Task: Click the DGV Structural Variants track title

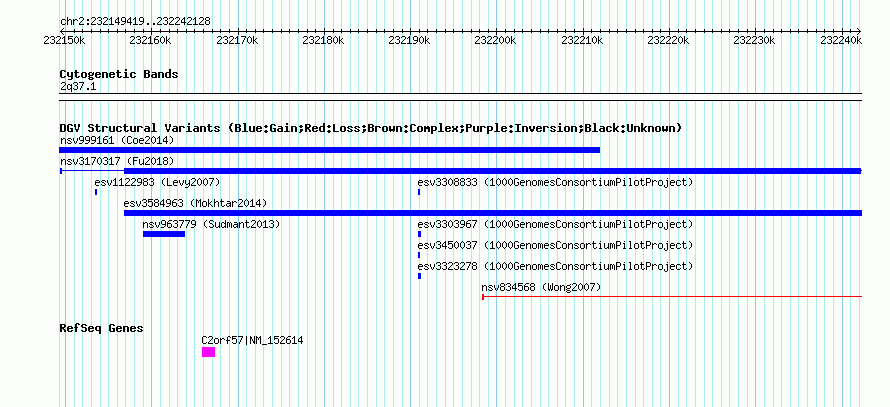Action: [370, 128]
